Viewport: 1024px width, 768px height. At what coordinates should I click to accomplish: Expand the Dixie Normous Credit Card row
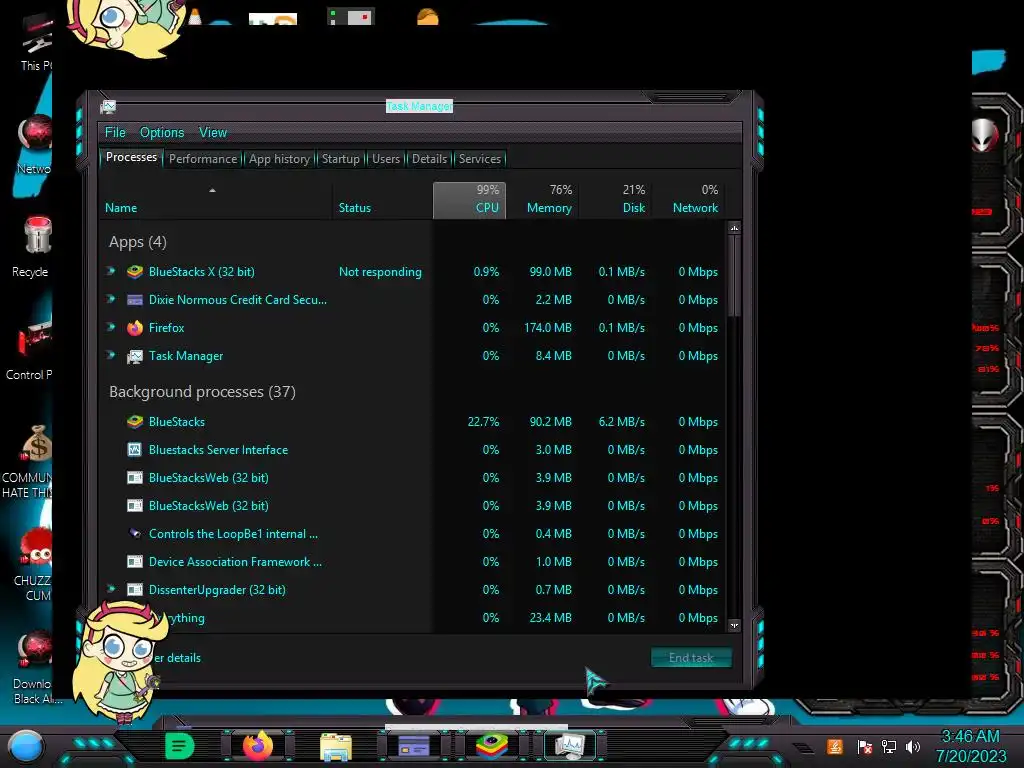(111, 299)
